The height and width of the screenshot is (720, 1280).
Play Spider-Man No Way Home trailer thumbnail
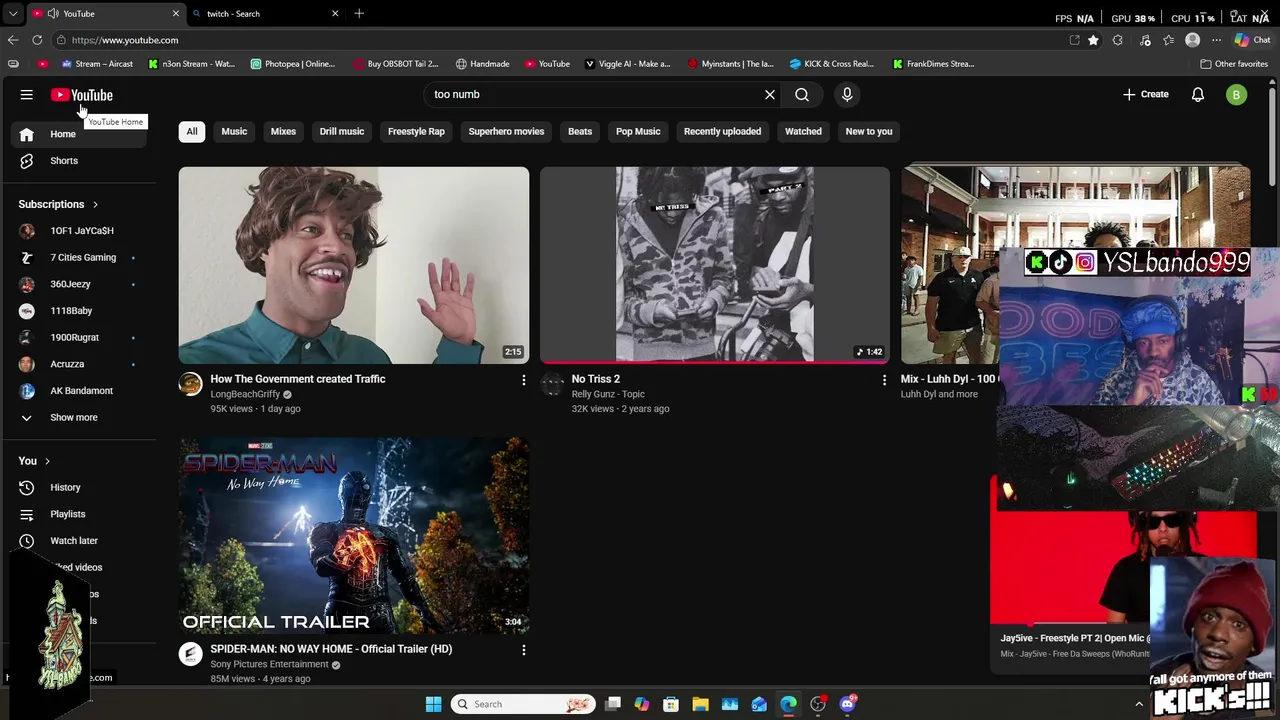354,535
